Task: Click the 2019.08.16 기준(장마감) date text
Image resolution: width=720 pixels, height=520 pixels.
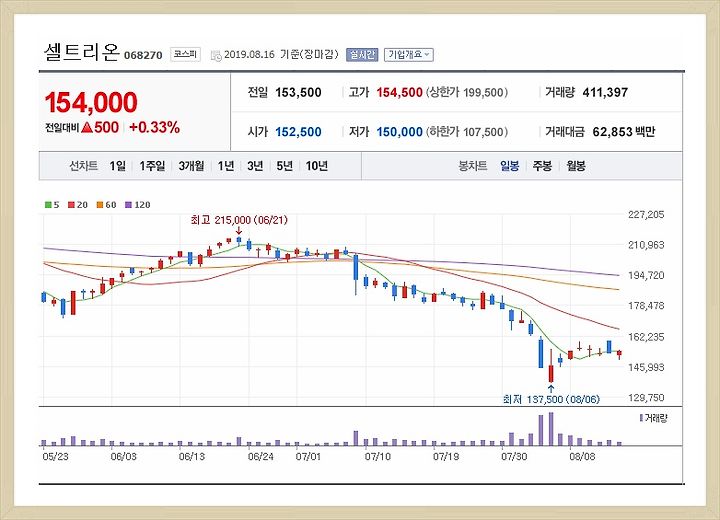Action: pos(281,55)
